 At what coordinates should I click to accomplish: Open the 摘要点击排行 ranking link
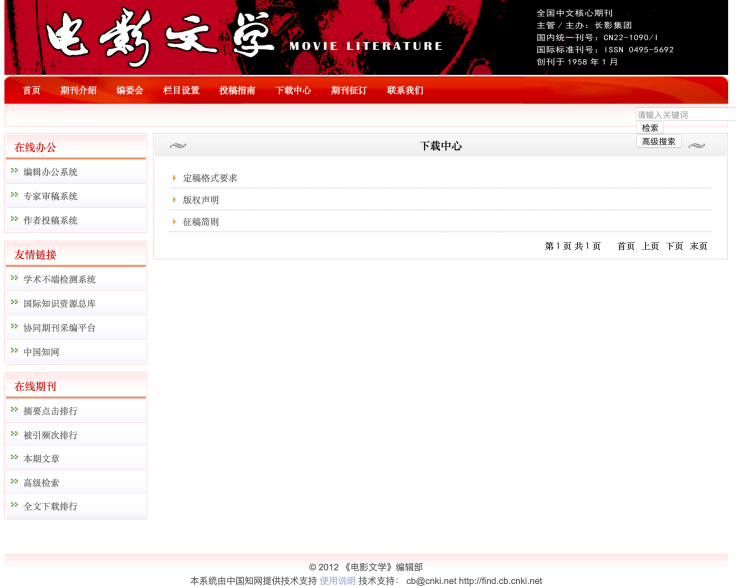pos(50,411)
